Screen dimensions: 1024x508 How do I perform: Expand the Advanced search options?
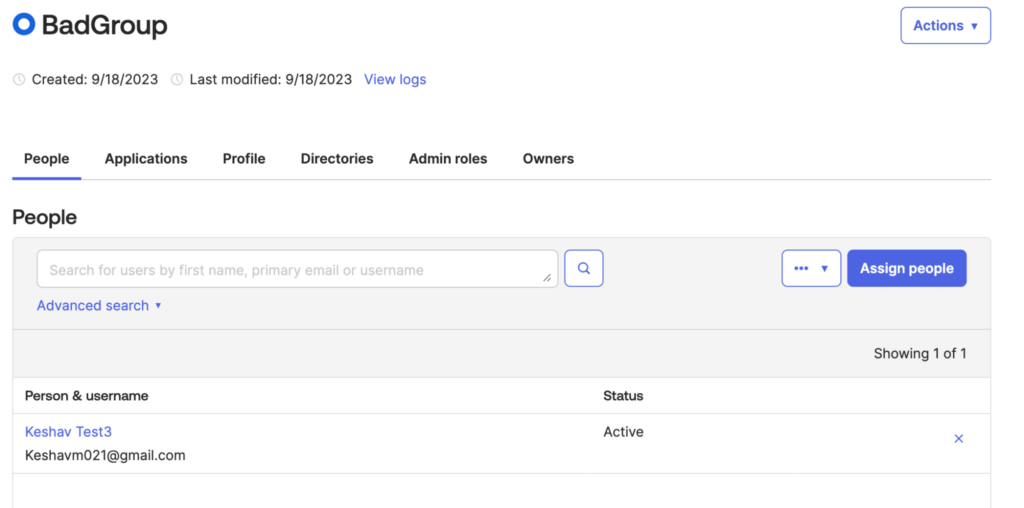(x=99, y=306)
